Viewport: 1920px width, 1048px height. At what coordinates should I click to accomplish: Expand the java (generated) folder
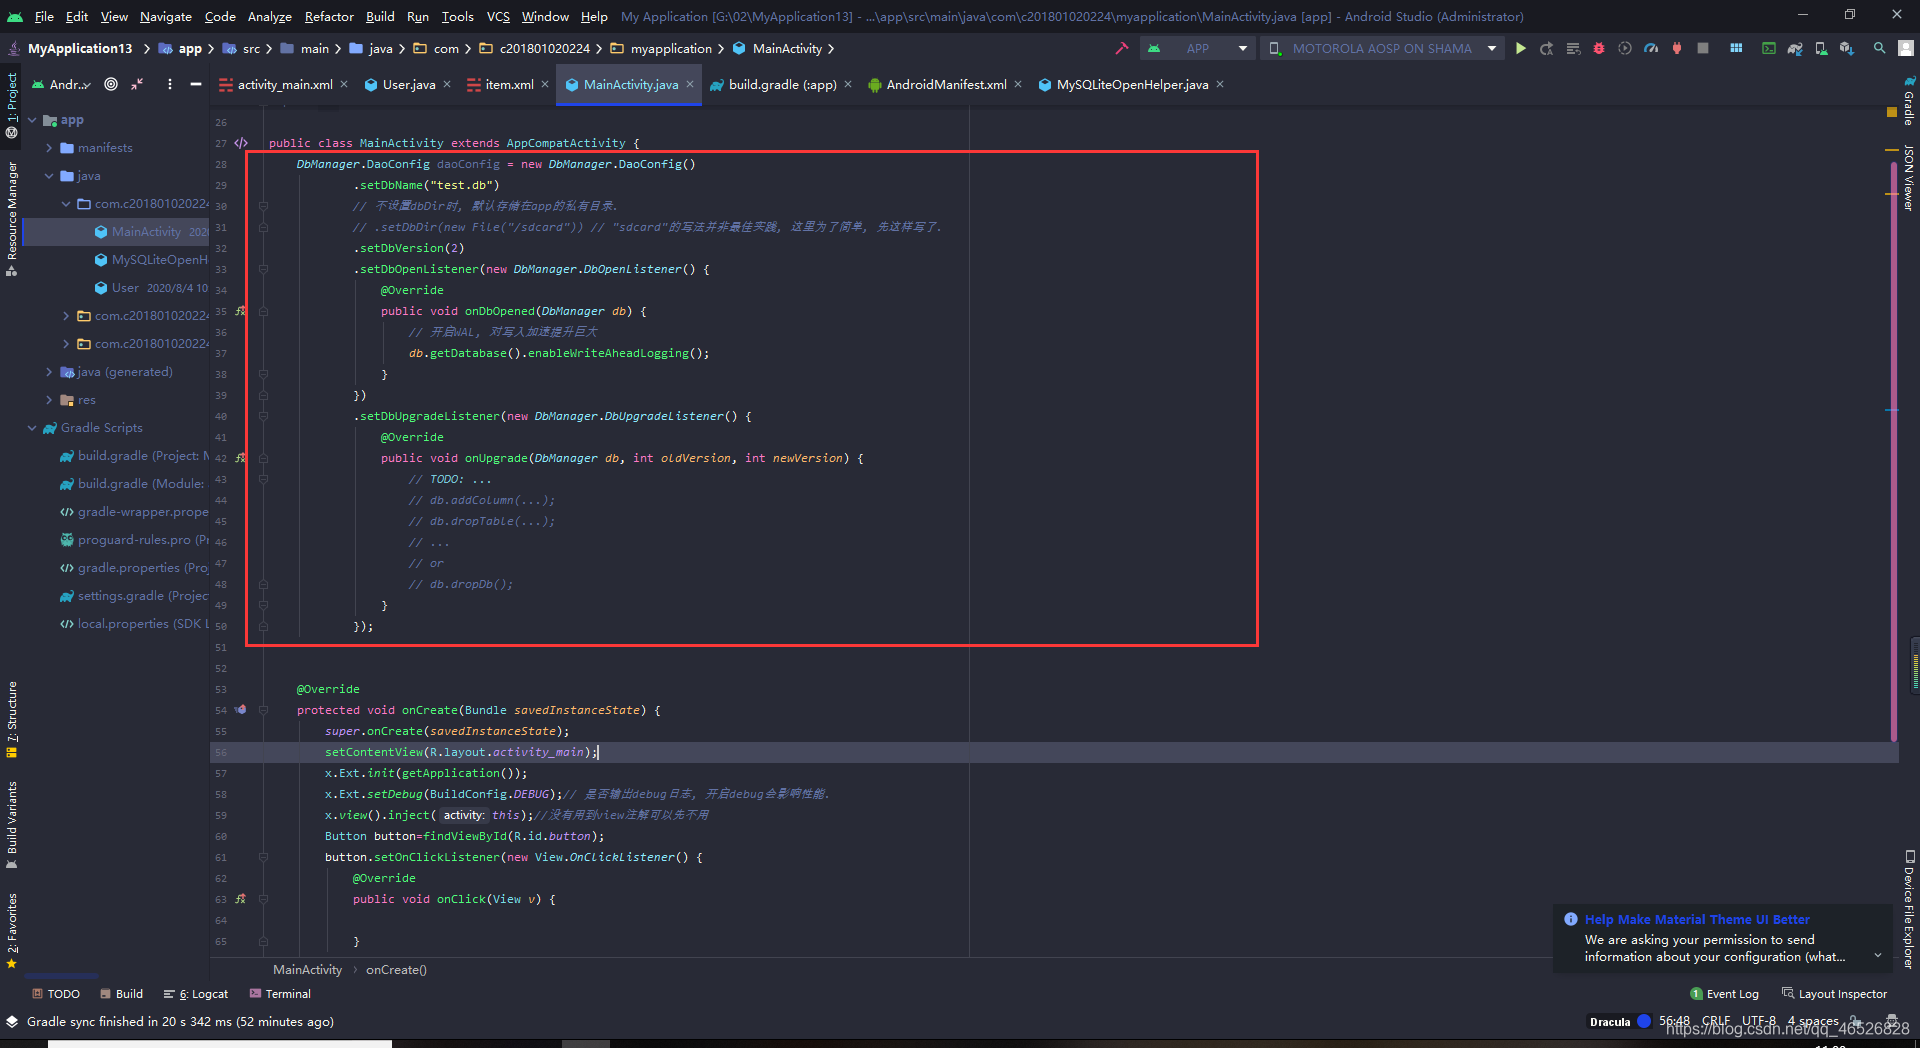coord(49,372)
